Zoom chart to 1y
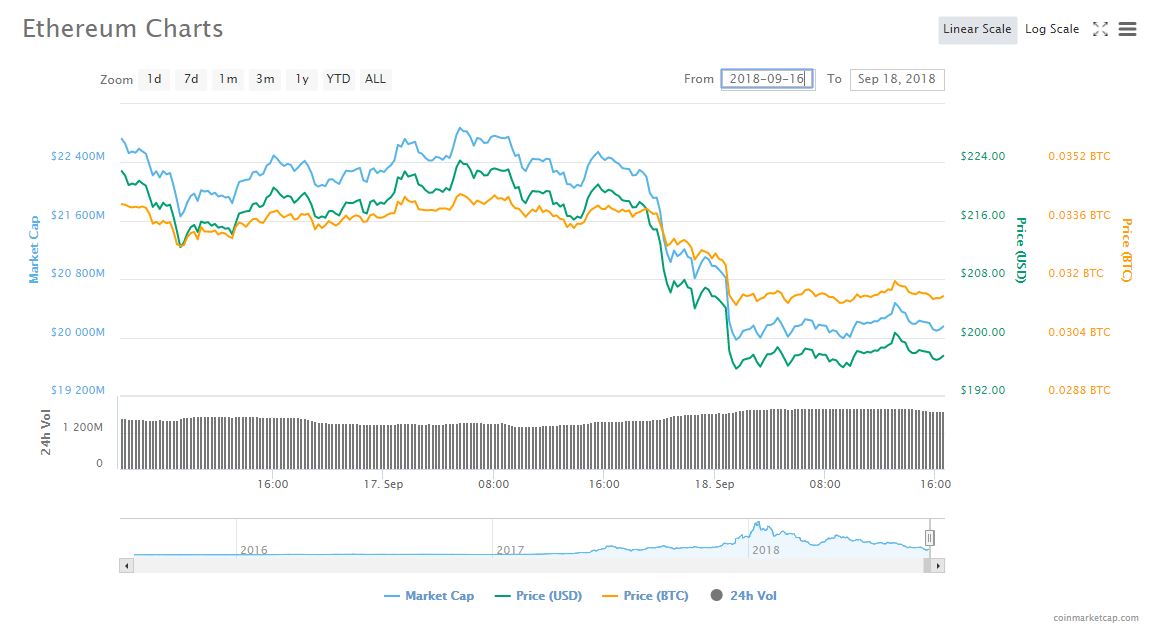 click(x=302, y=79)
